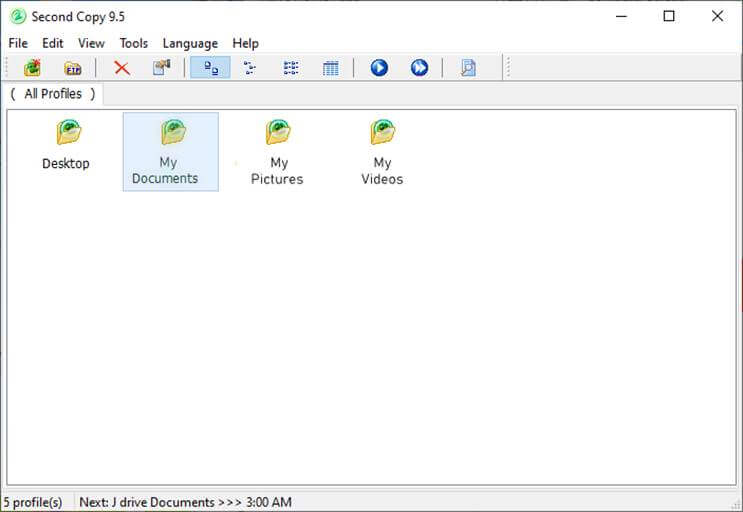Switch to small icons view
Screen dimensions: 743x512
pyautogui.click(x=250, y=68)
